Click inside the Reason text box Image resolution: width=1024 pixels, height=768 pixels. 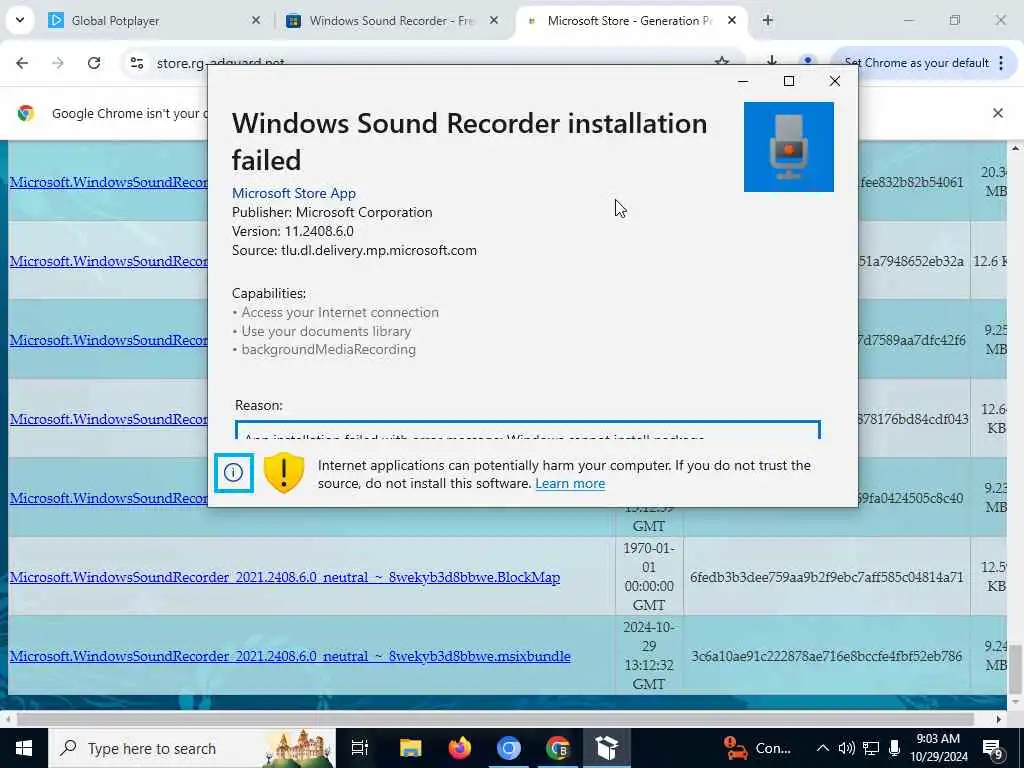(528, 430)
